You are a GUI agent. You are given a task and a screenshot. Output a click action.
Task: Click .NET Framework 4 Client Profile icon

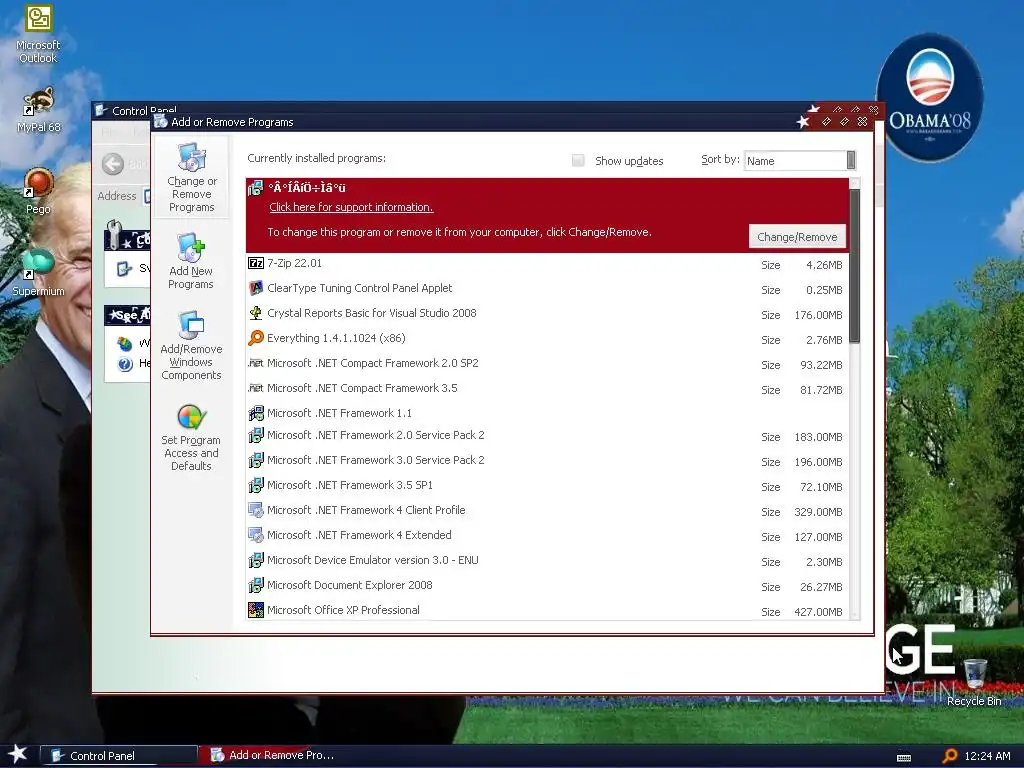pos(256,510)
